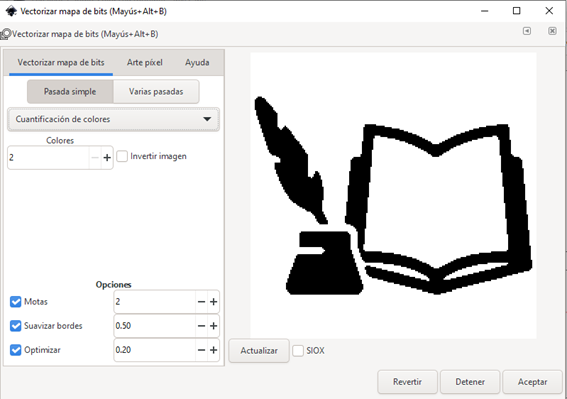This screenshot has height=399, width=567.
Task: Open Cuantificación de colores dropdown
Action: tap(113, 119)
